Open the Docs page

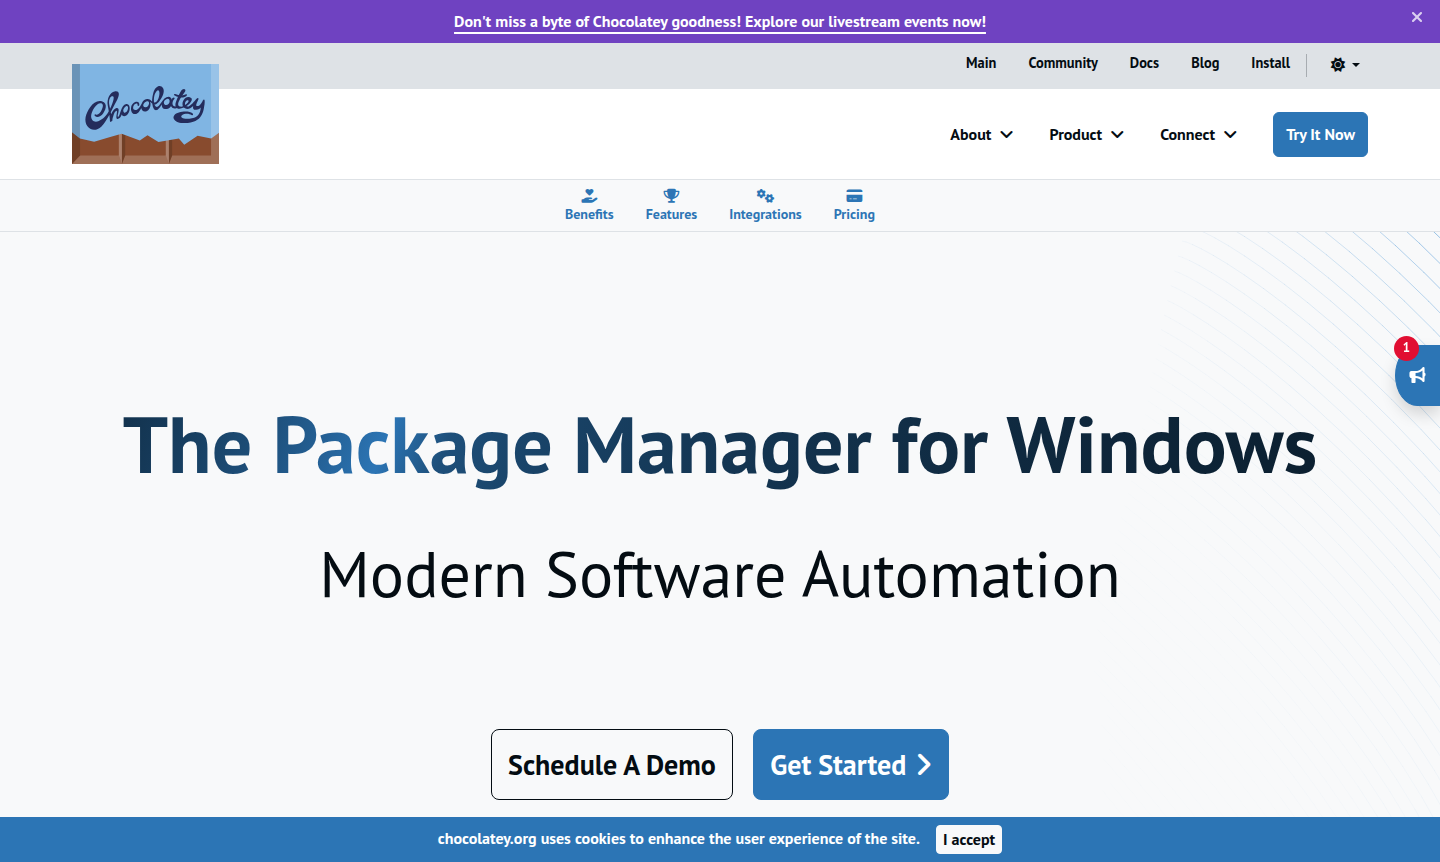[x=1144, y=63]
